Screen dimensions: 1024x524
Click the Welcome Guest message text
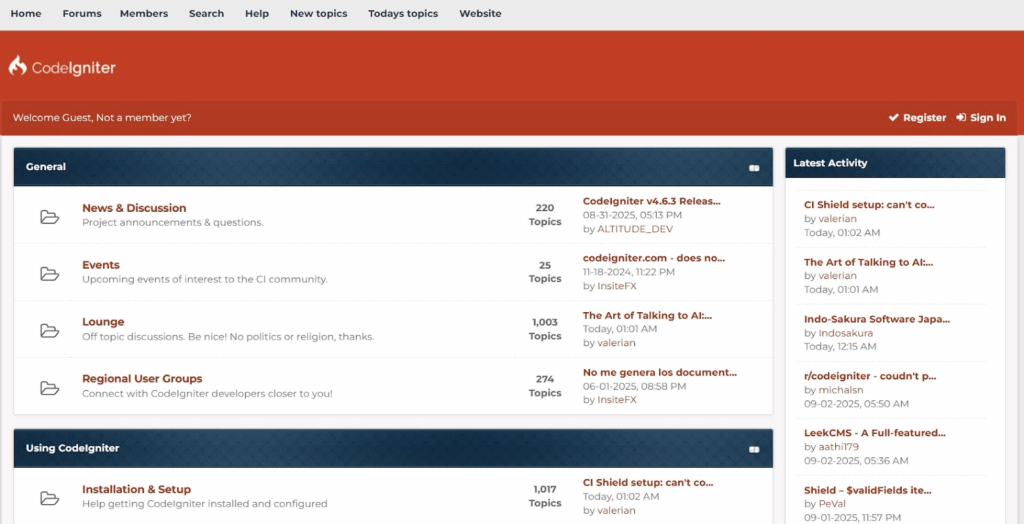tap(102, 118)
